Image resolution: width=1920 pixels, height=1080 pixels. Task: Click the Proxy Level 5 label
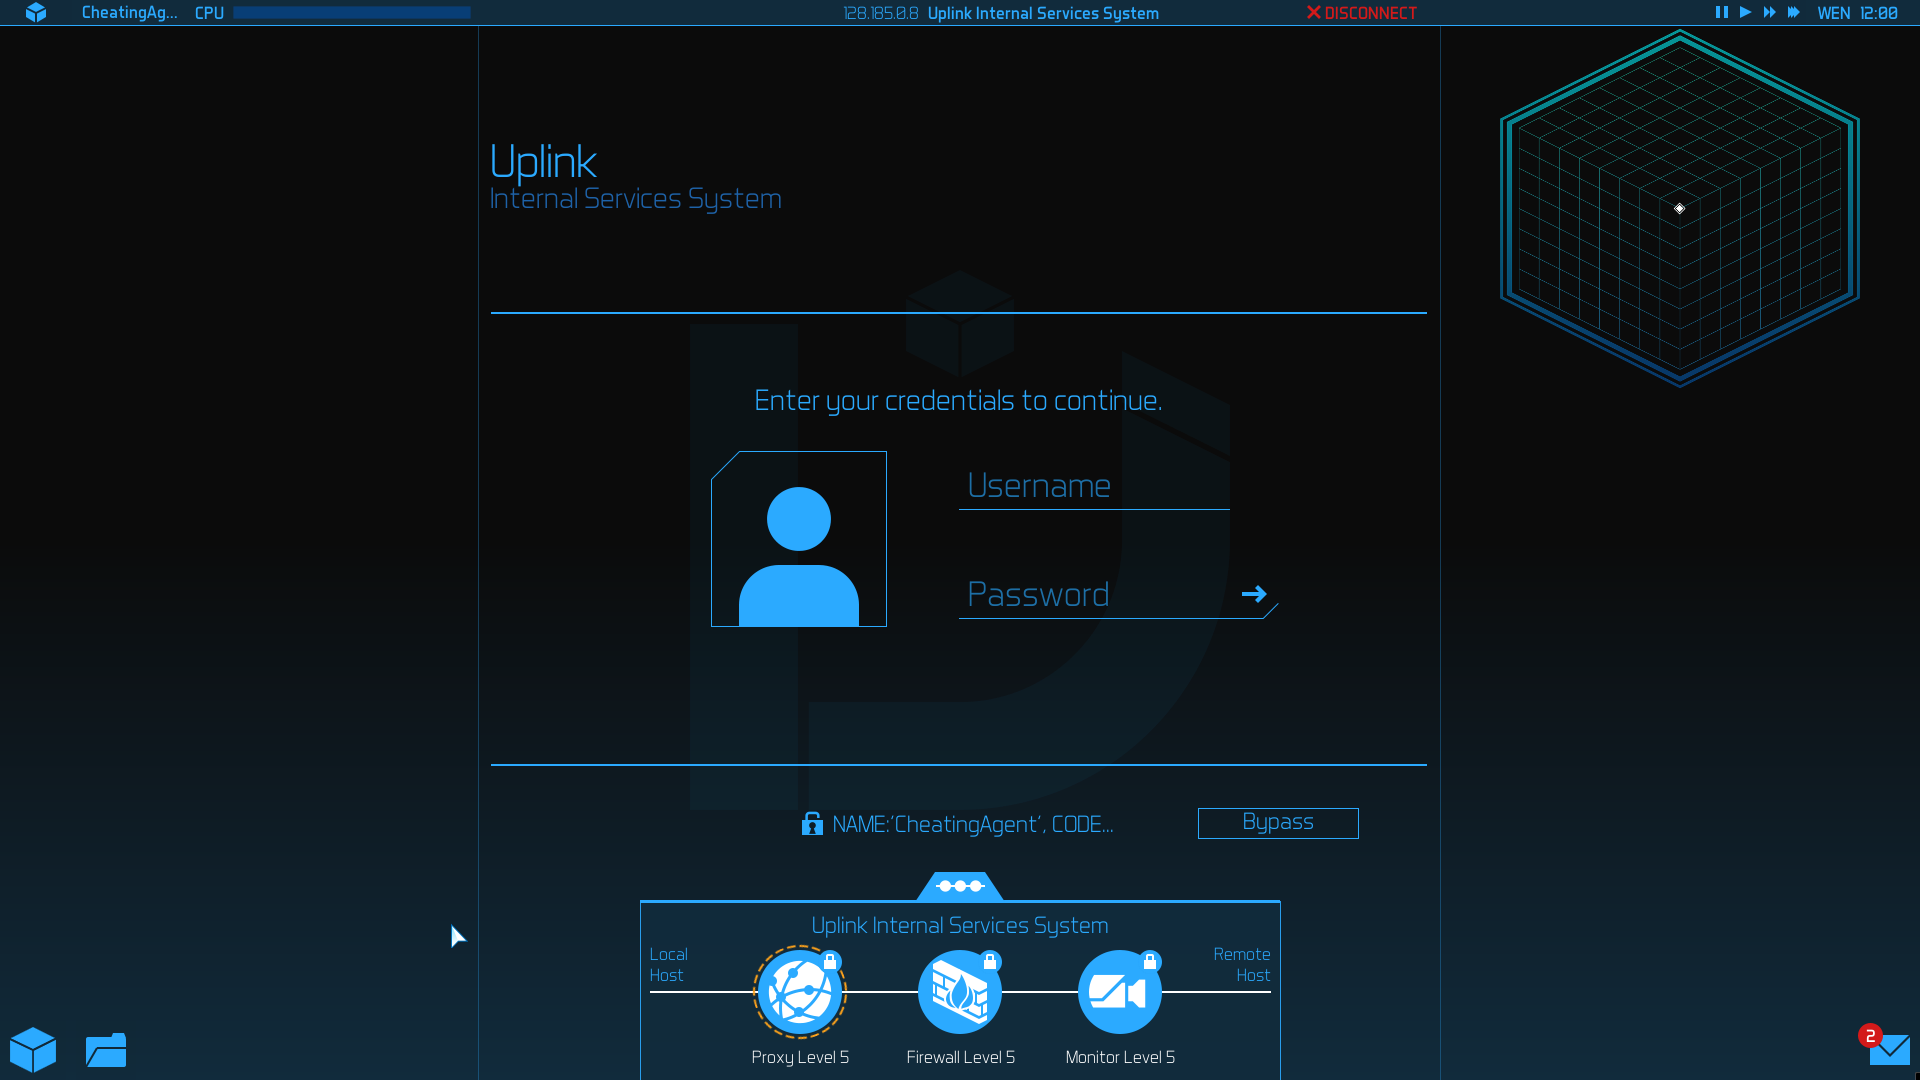[800, 1057]
